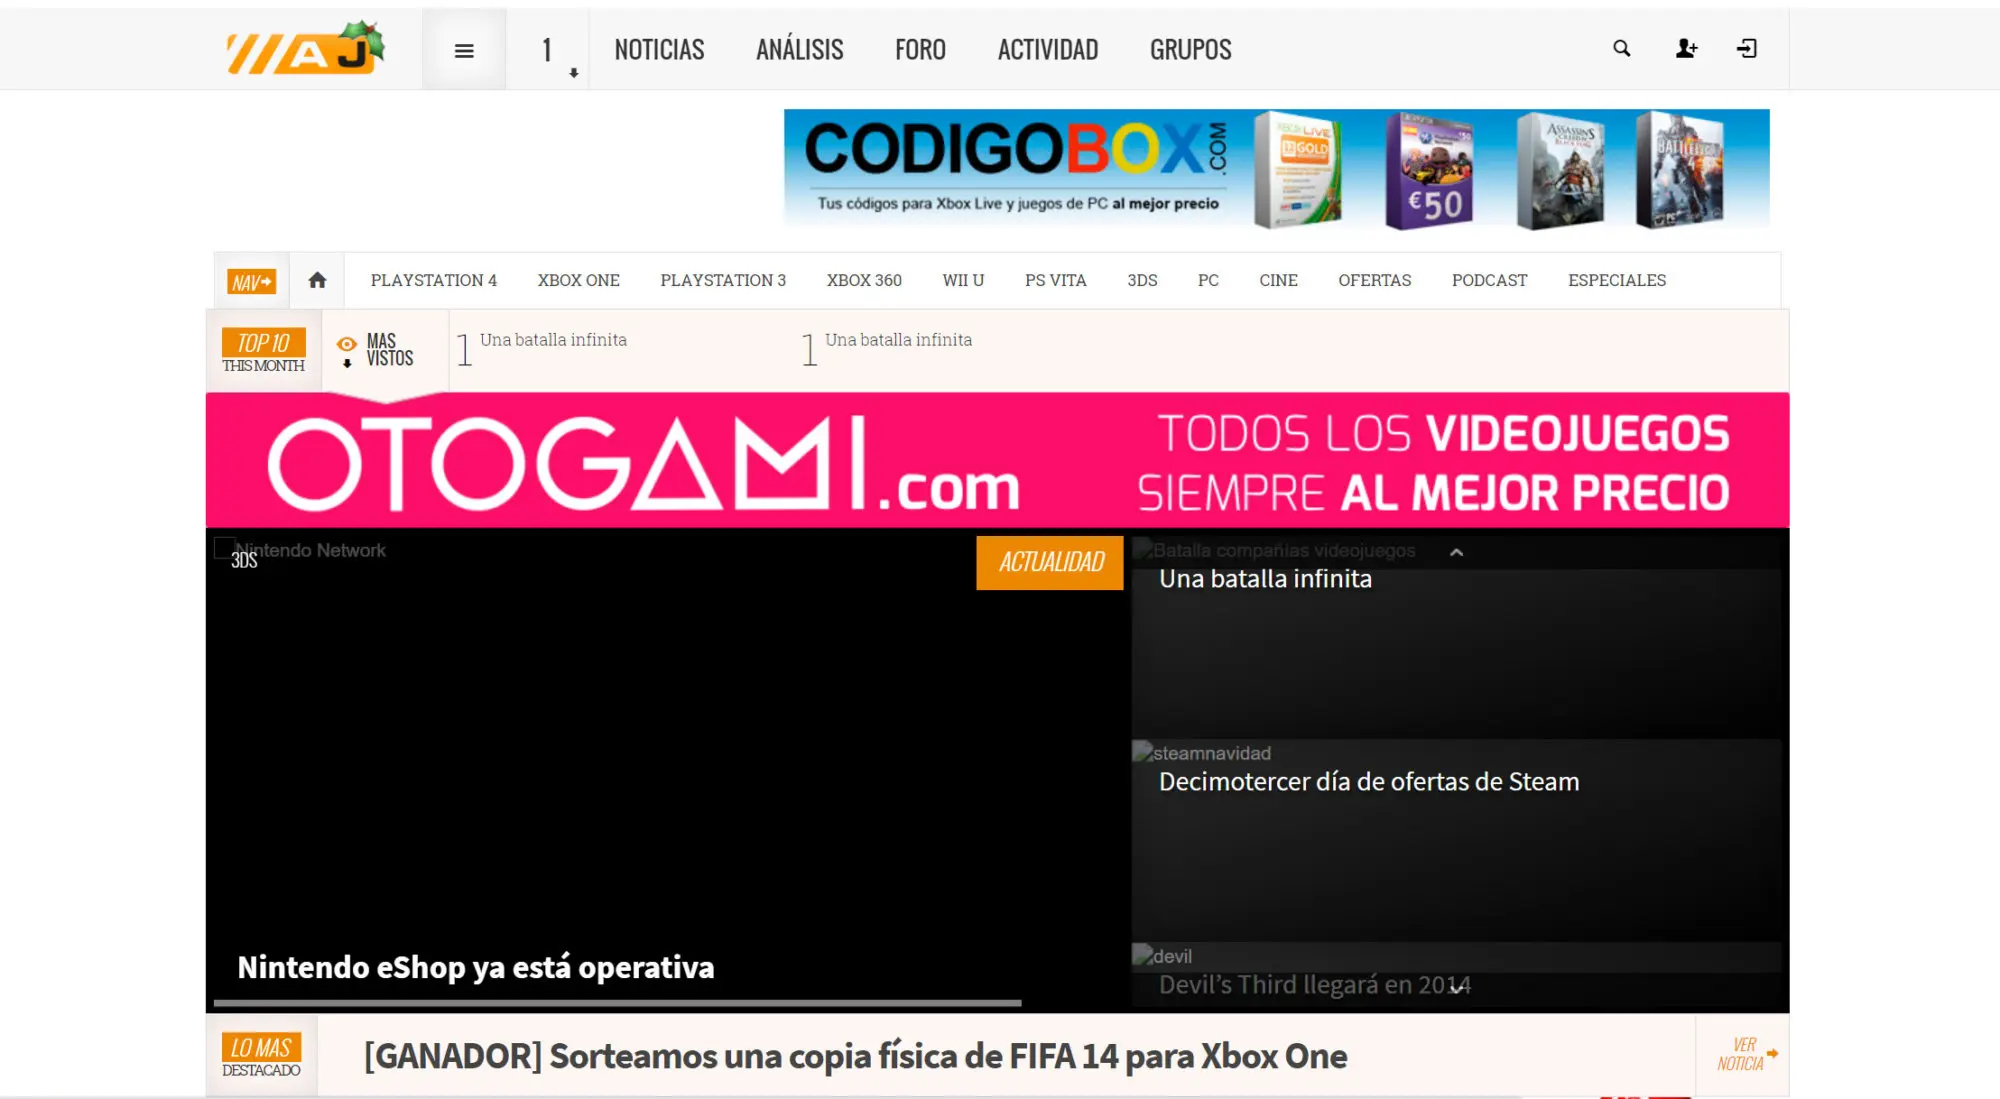Click the 3DS tag on featured slide
2000x1099 pixels.
pos(244,560)
